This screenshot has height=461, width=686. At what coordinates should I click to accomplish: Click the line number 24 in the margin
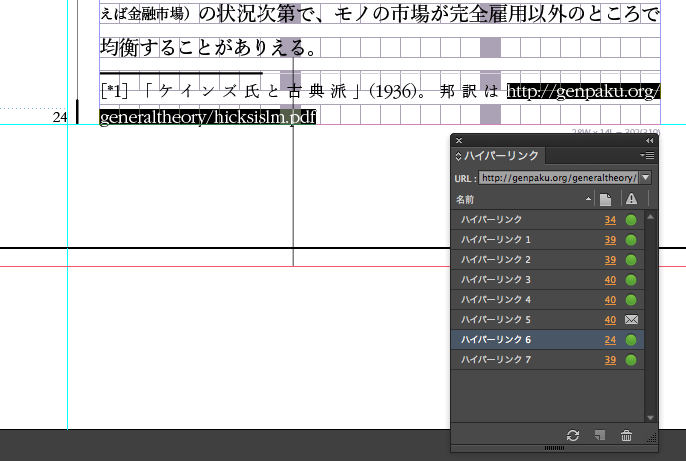tap(60, 117)
